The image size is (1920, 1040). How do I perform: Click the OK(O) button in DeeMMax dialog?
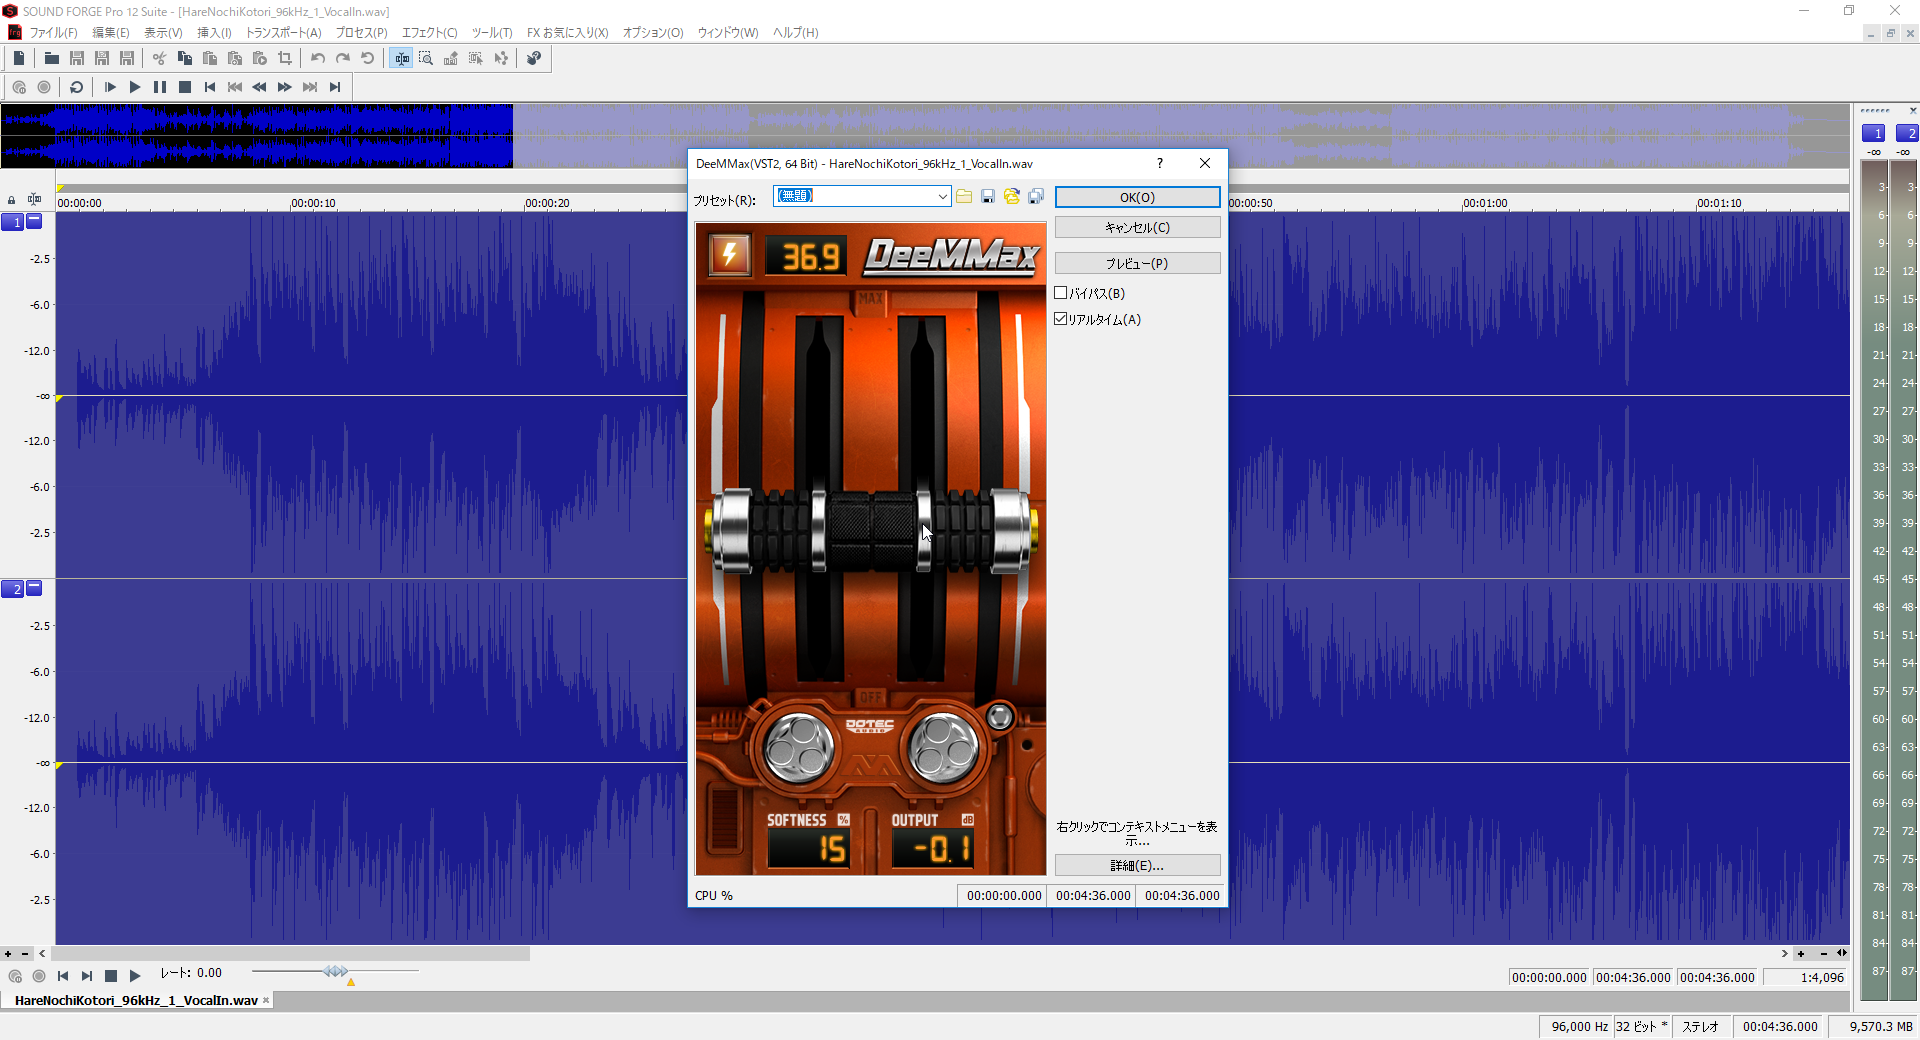tap(1137, 197)
